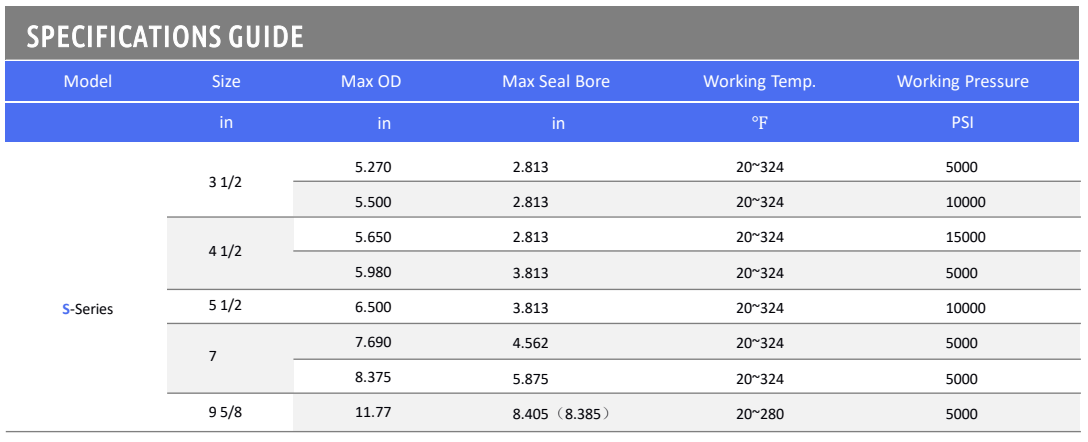This screenshot has width=1088, height=442.
Task: Select the 8.405 (8.385) seal bore cell
Action: click(x=561, y=415)
